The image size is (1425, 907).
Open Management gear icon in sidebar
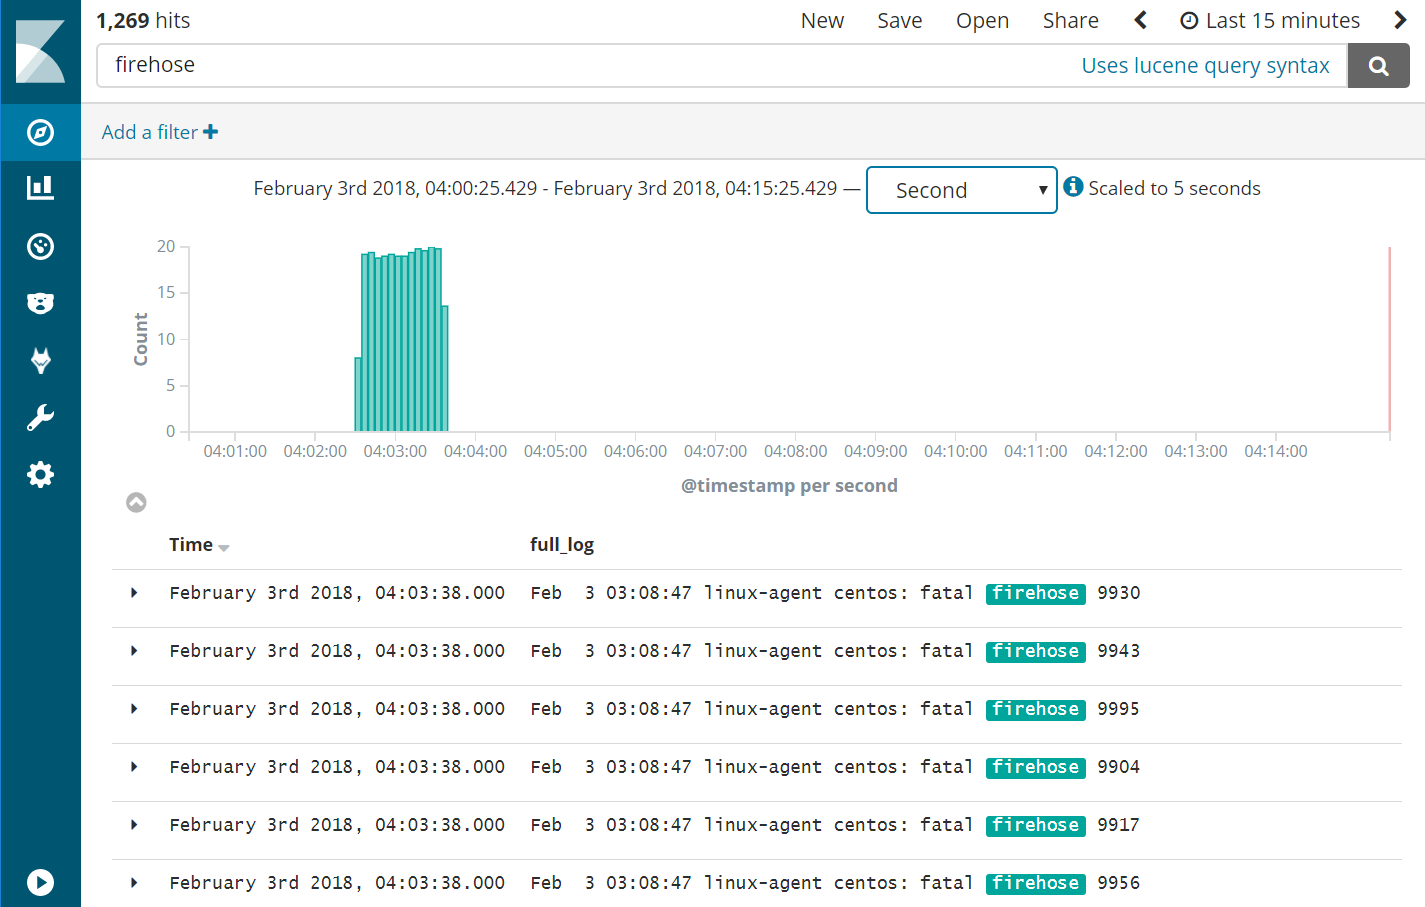coord(40,474)
